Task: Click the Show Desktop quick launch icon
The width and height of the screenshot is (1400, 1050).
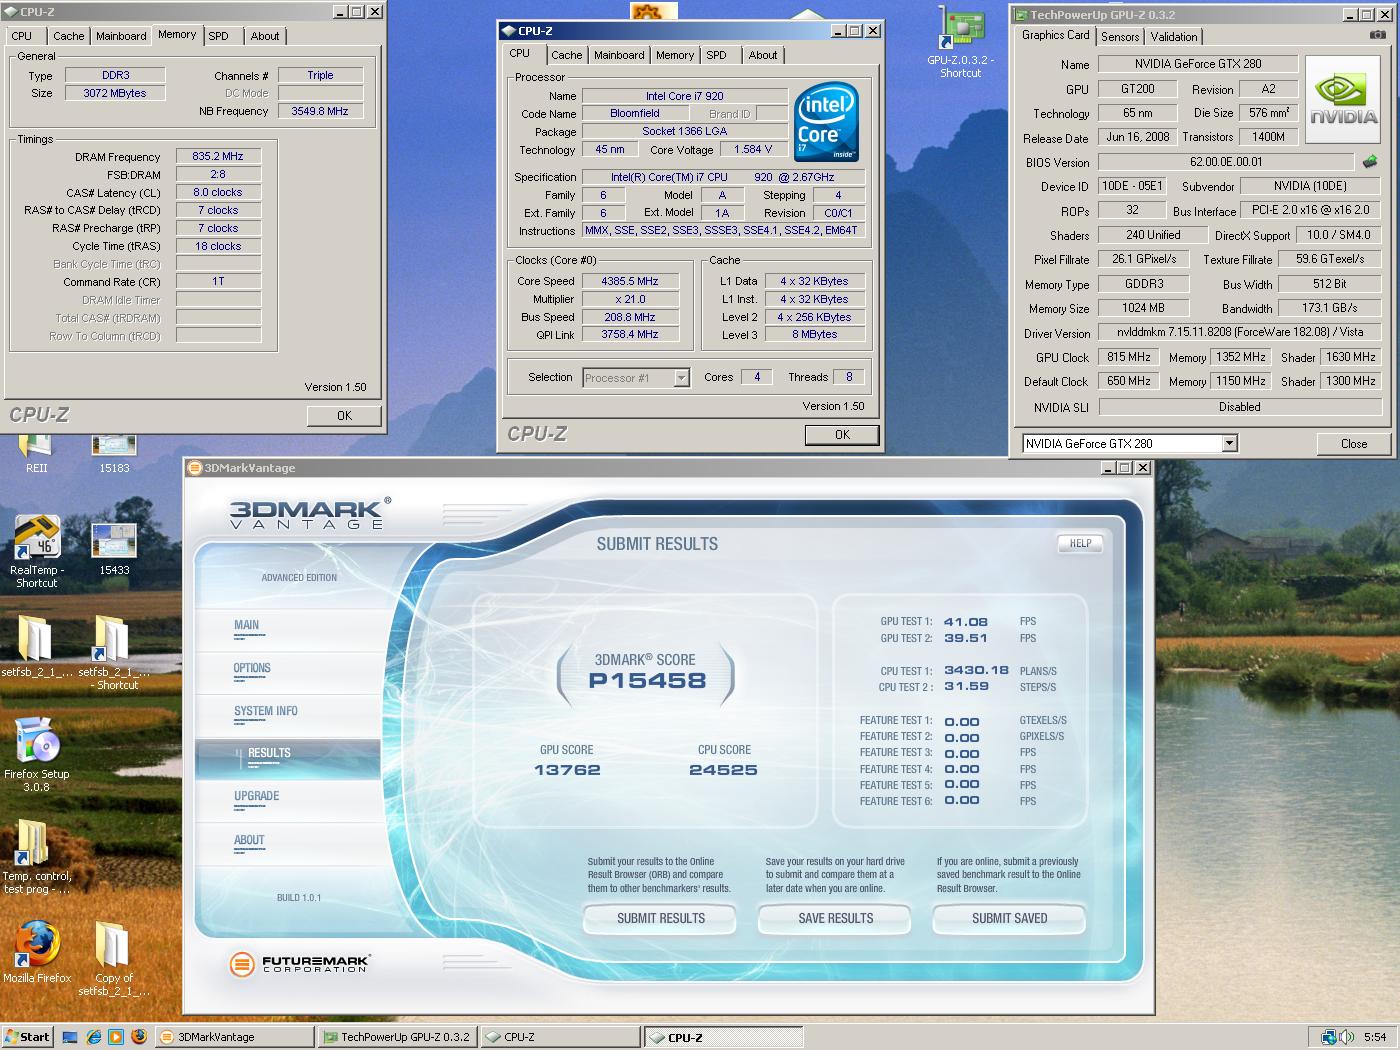Action: (70, 1037)
